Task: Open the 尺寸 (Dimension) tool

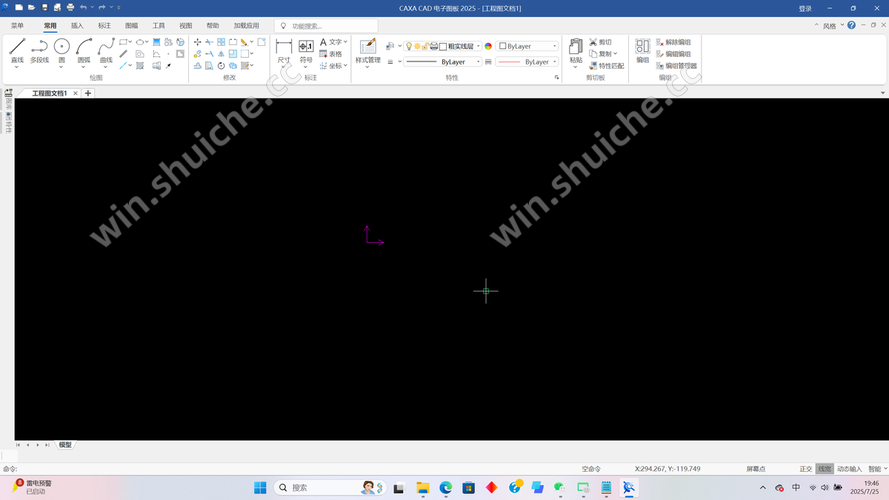Action: [283, 50]
